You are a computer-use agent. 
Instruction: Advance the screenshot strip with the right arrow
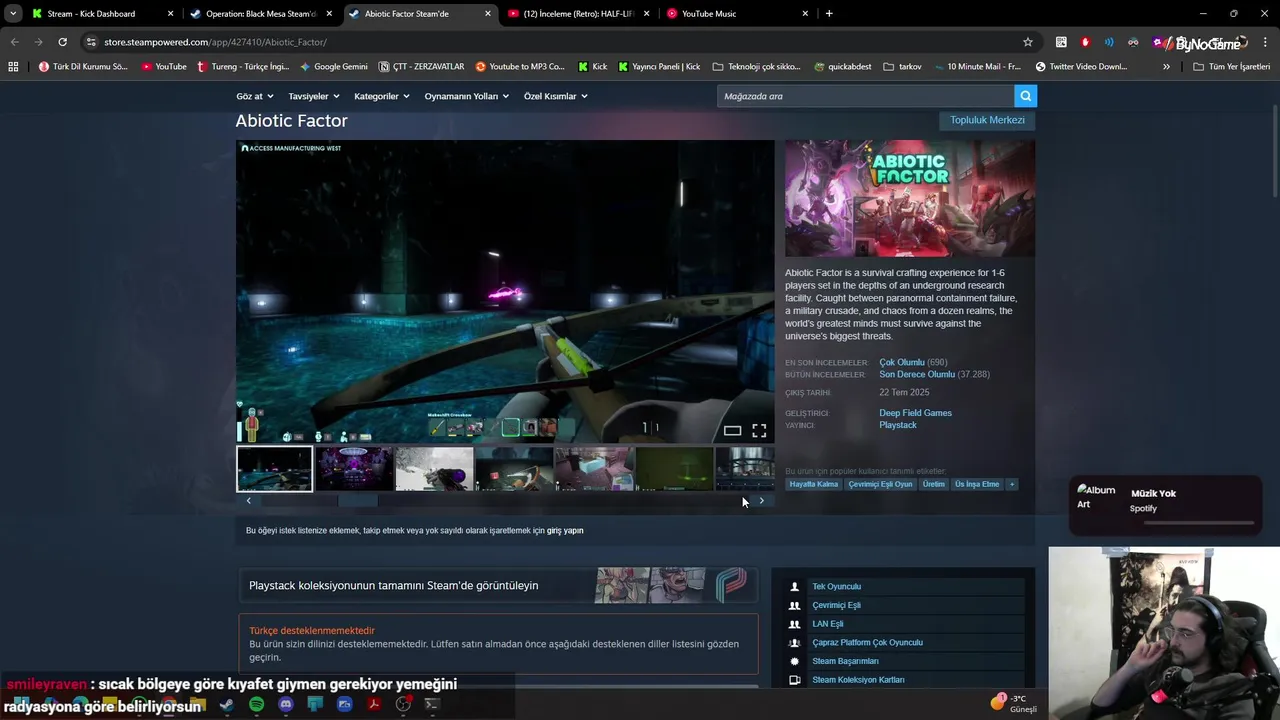(x=761, y=501)
